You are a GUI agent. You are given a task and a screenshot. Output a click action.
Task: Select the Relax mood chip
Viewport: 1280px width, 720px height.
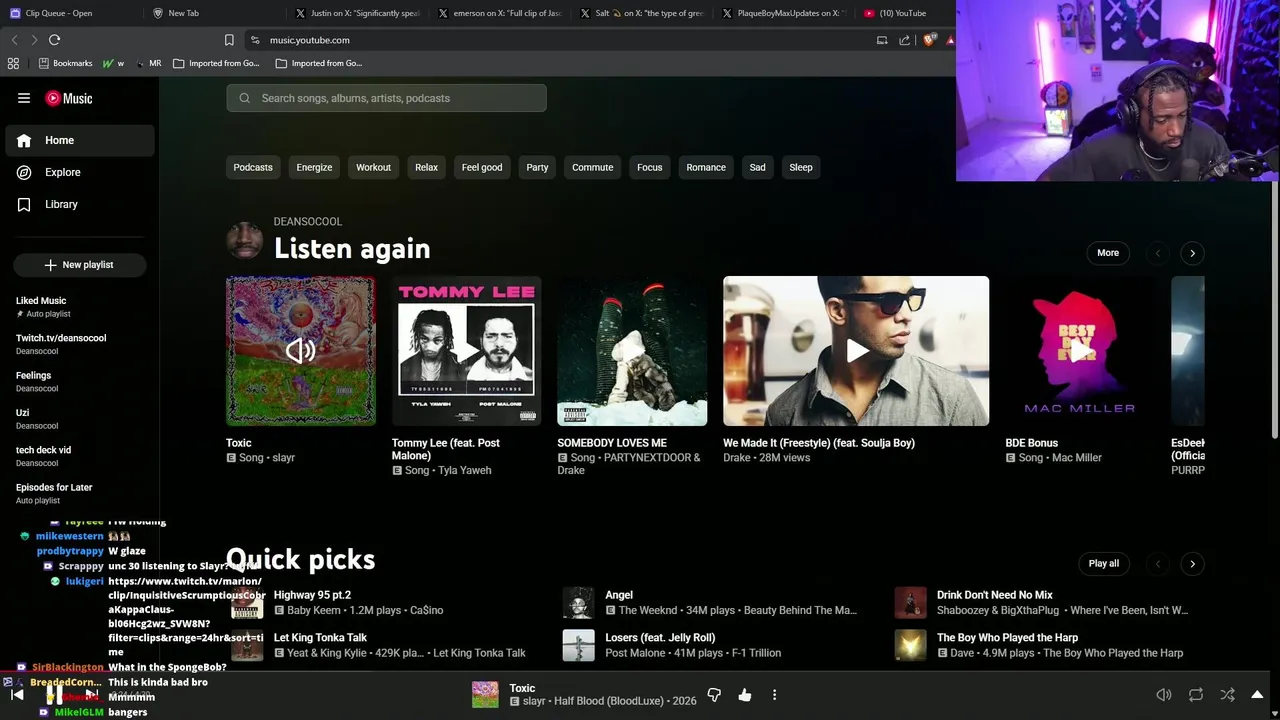coord(426,167)
